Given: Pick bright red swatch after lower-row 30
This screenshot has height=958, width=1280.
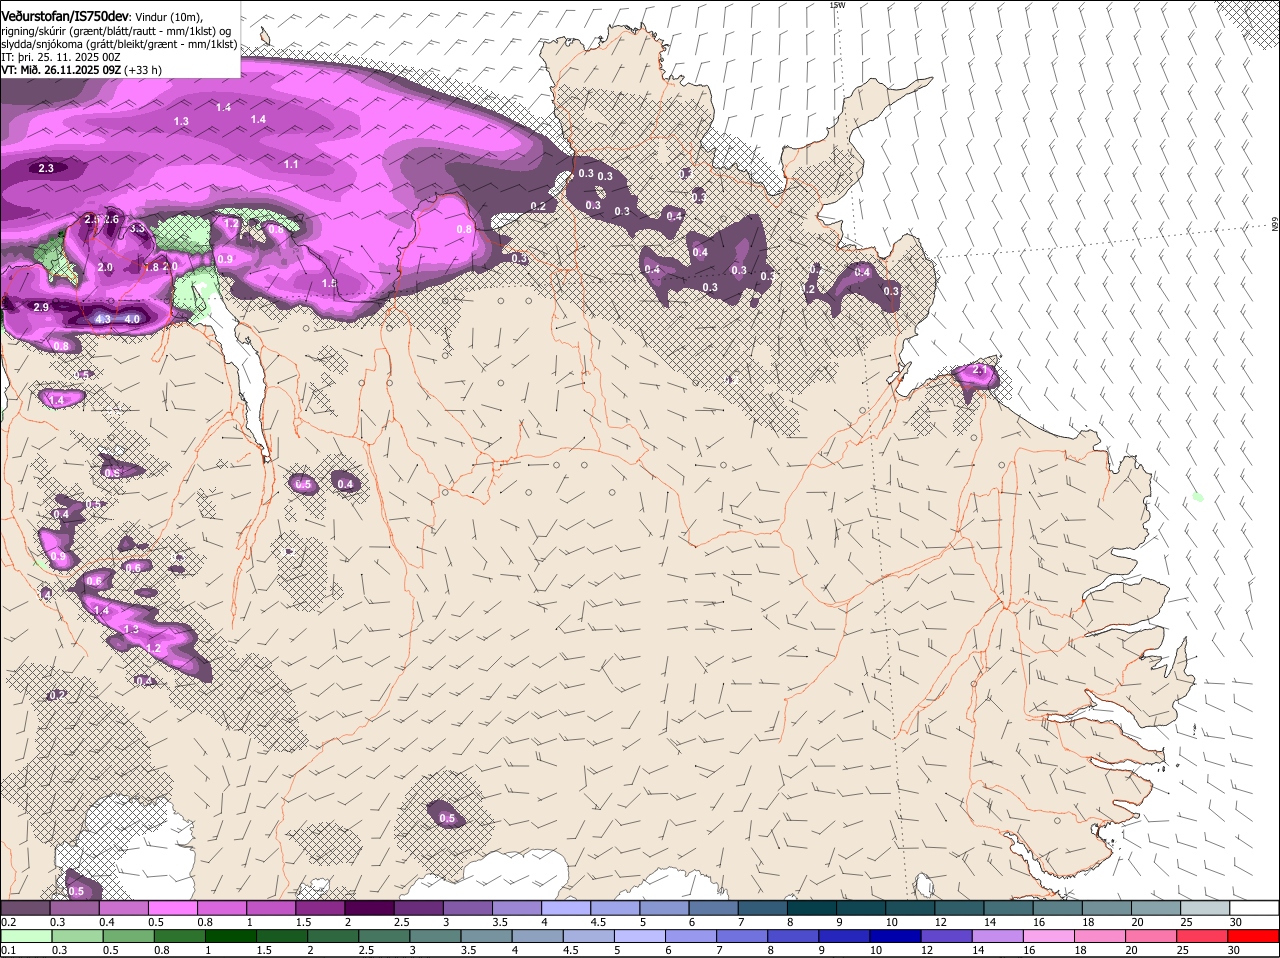Looking at the screenshot, I should tap(1255, 935).
